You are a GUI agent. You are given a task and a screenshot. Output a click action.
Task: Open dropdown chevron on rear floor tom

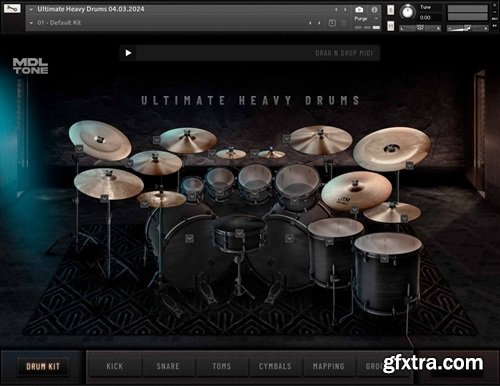coord(329,241)
